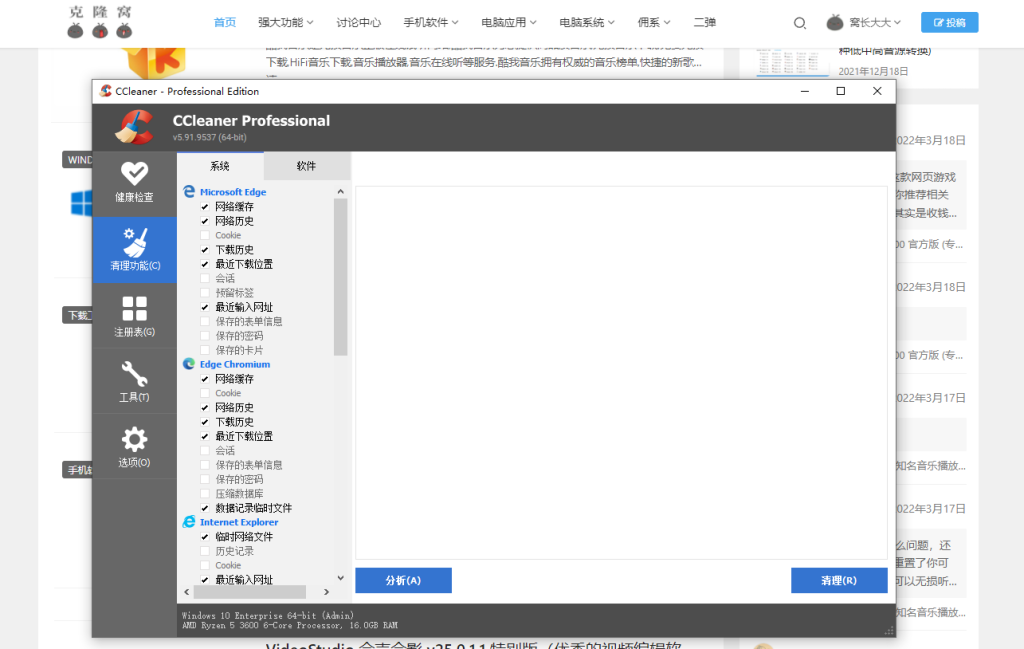
Task: Click the search icon on the website
Action: (x=799, y=23)
